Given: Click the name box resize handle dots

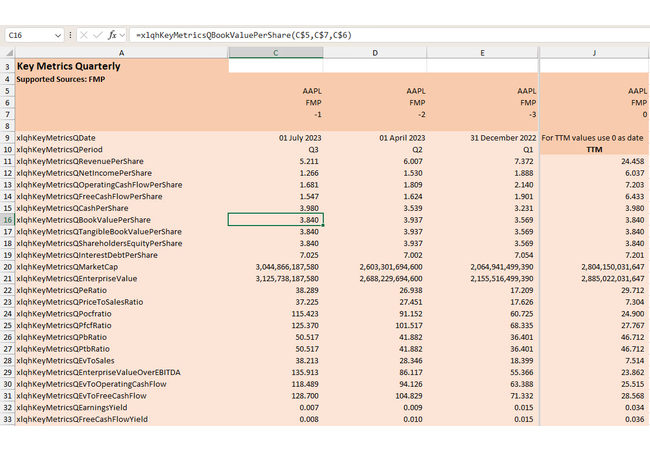Looking at the screenshot, I should point(70,35).
